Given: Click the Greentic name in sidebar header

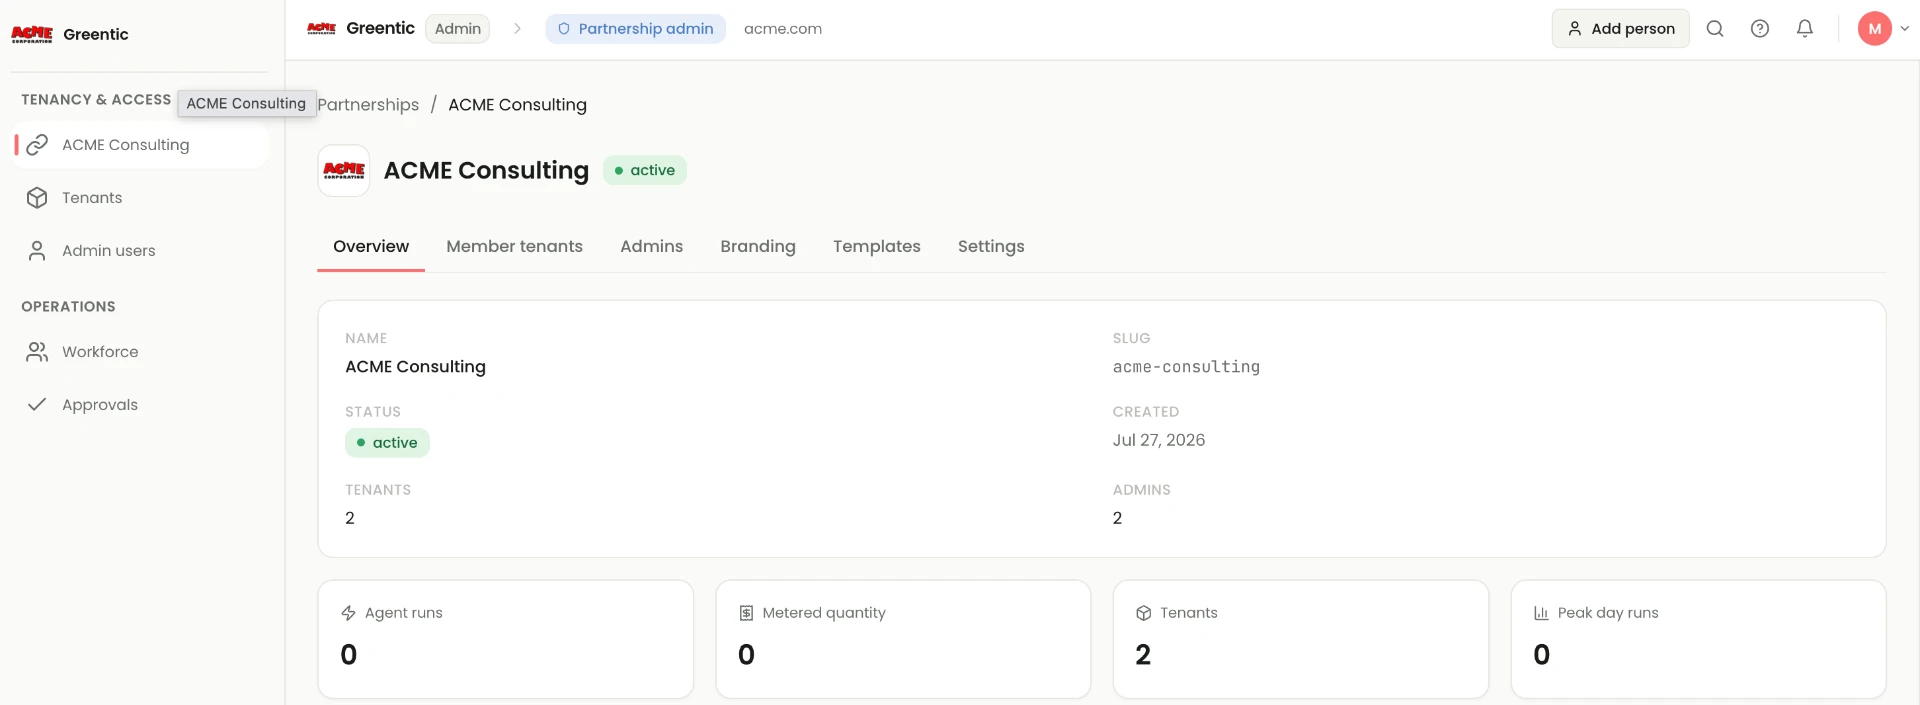Looking at the screenshot, I should point(96,34).
